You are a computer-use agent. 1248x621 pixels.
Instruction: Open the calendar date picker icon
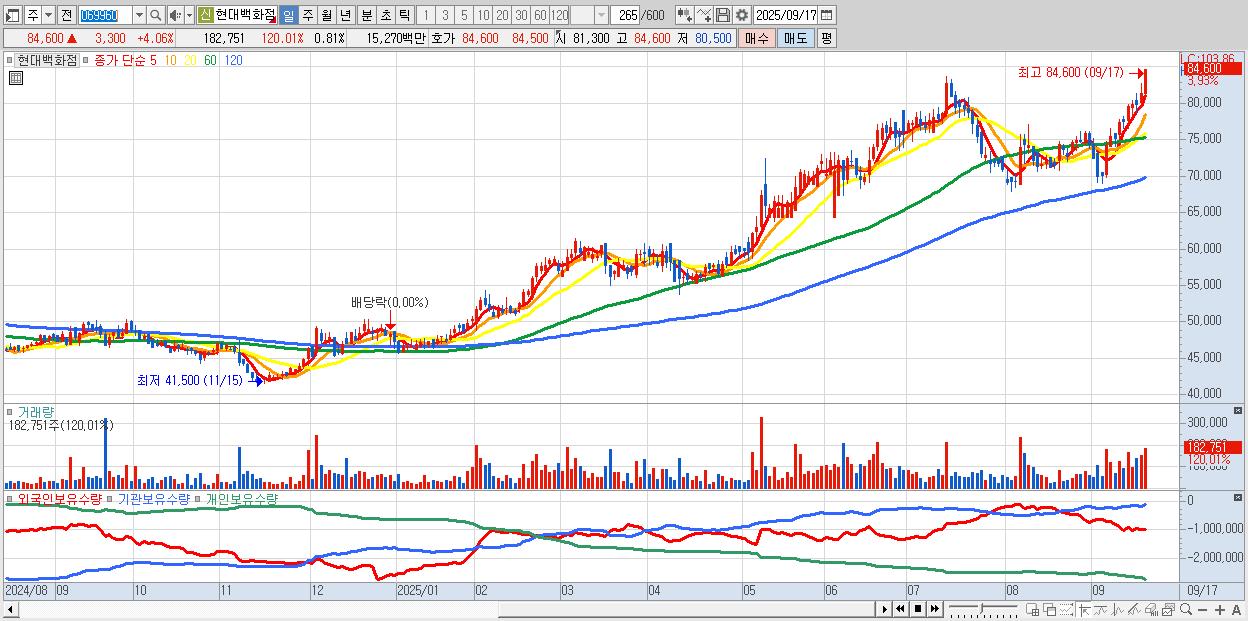point(827,15)
